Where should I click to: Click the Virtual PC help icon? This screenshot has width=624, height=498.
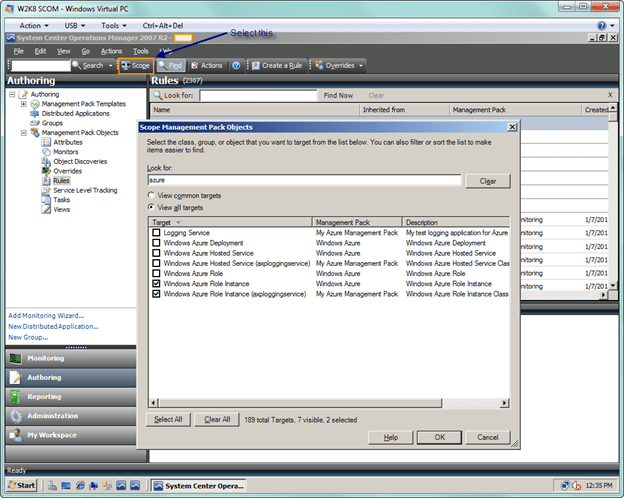(601, 26)
